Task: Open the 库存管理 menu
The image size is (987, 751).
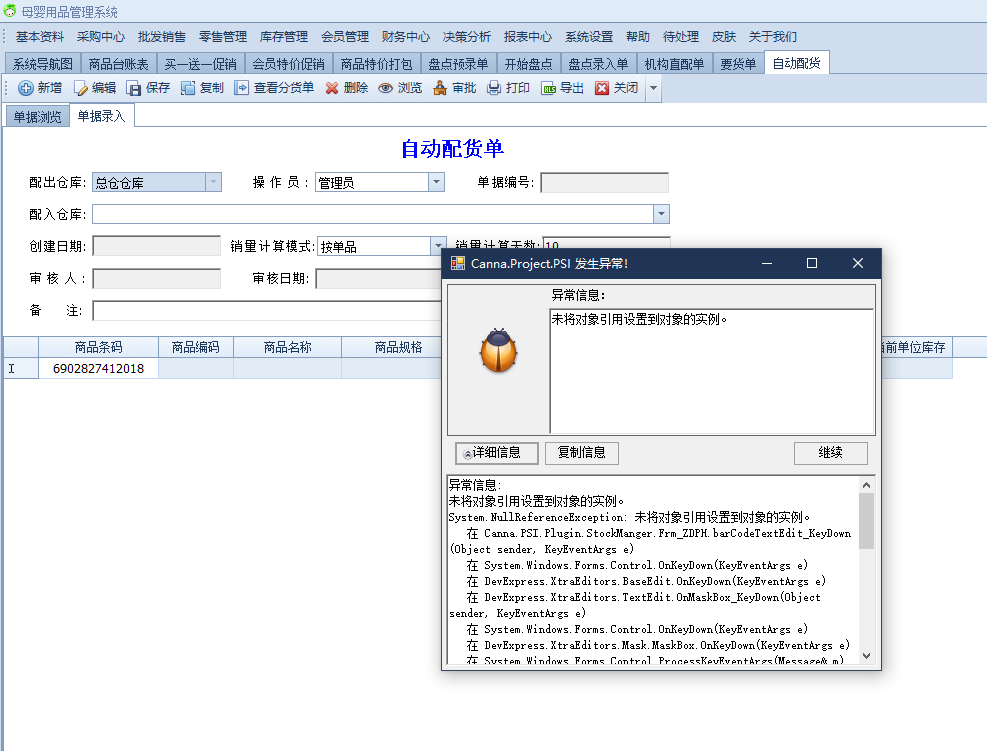Action: coord(284,37)
